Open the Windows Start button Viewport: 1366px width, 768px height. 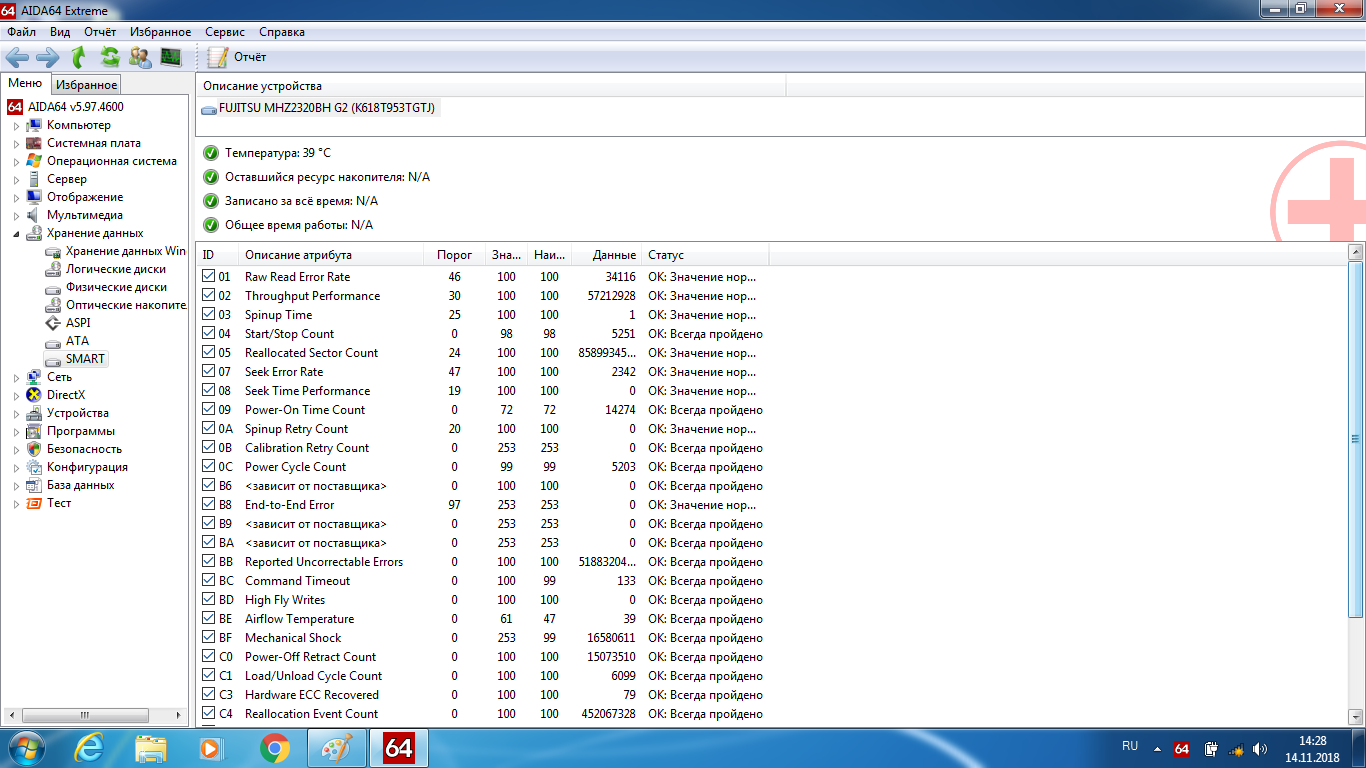(x=27, y=747)
